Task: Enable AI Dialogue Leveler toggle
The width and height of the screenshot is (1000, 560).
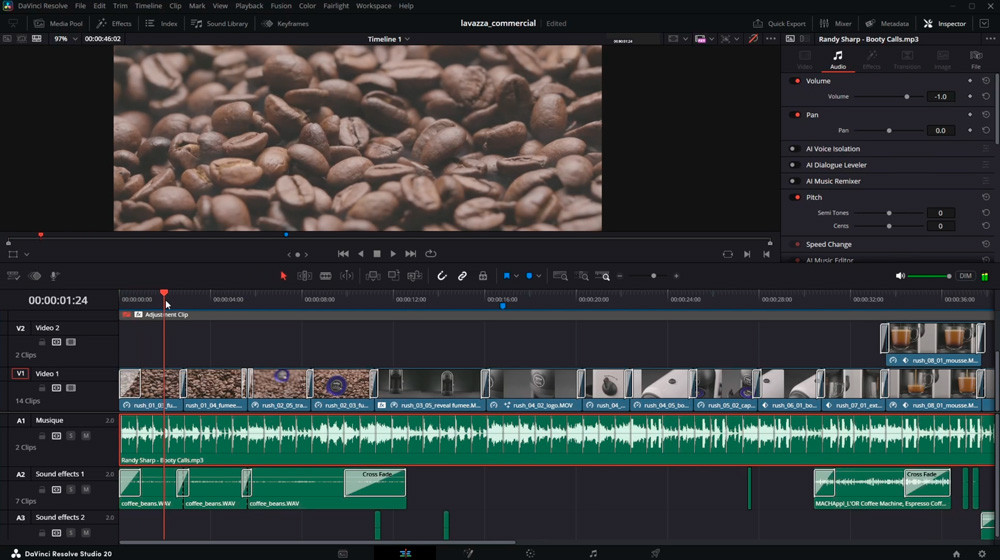Action: coord(794,165)
